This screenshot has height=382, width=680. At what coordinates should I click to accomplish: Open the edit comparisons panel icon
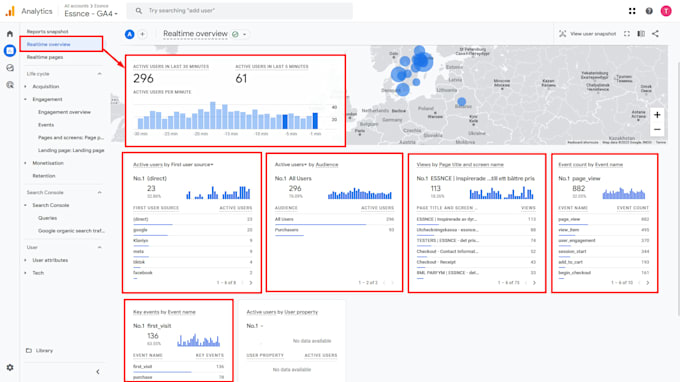coord(641,34)
